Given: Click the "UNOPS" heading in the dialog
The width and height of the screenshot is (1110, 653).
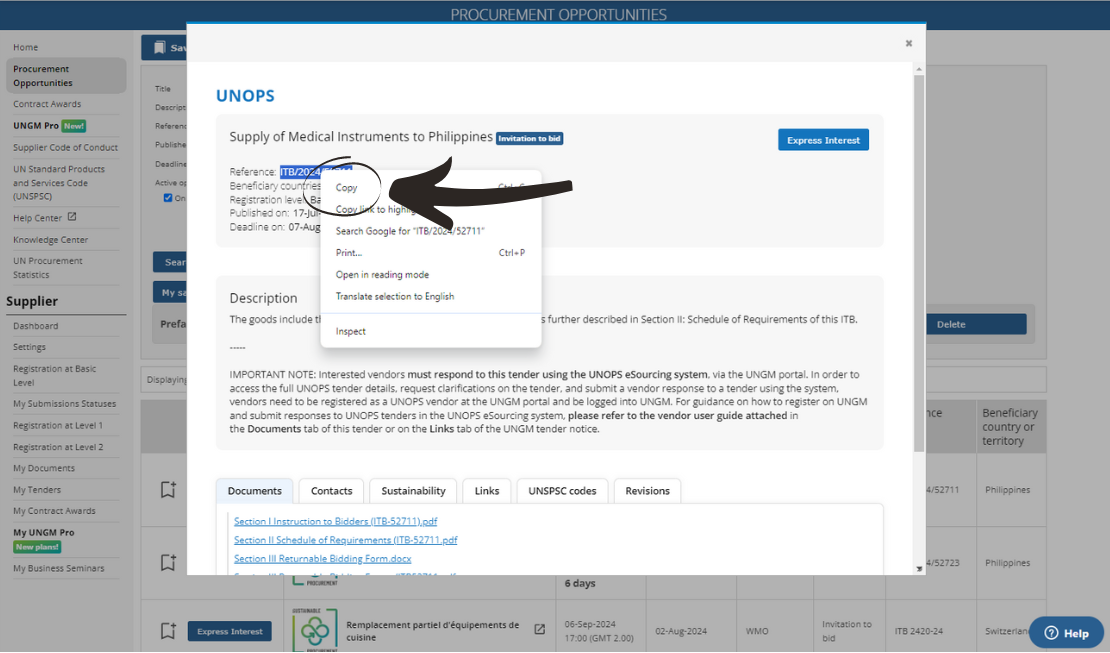Looking at the screenshot, I should pos(245,96).
